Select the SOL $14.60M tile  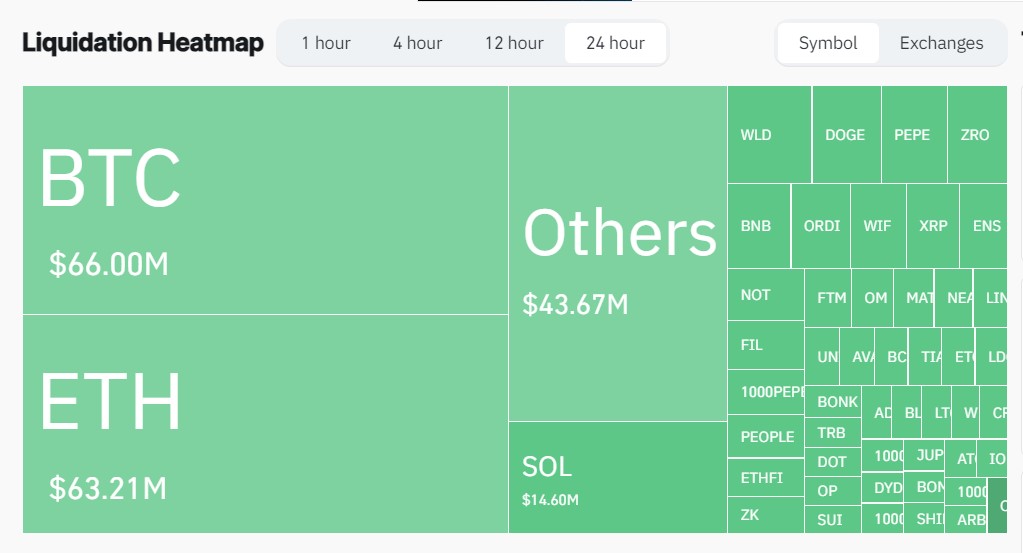(617, 477)
